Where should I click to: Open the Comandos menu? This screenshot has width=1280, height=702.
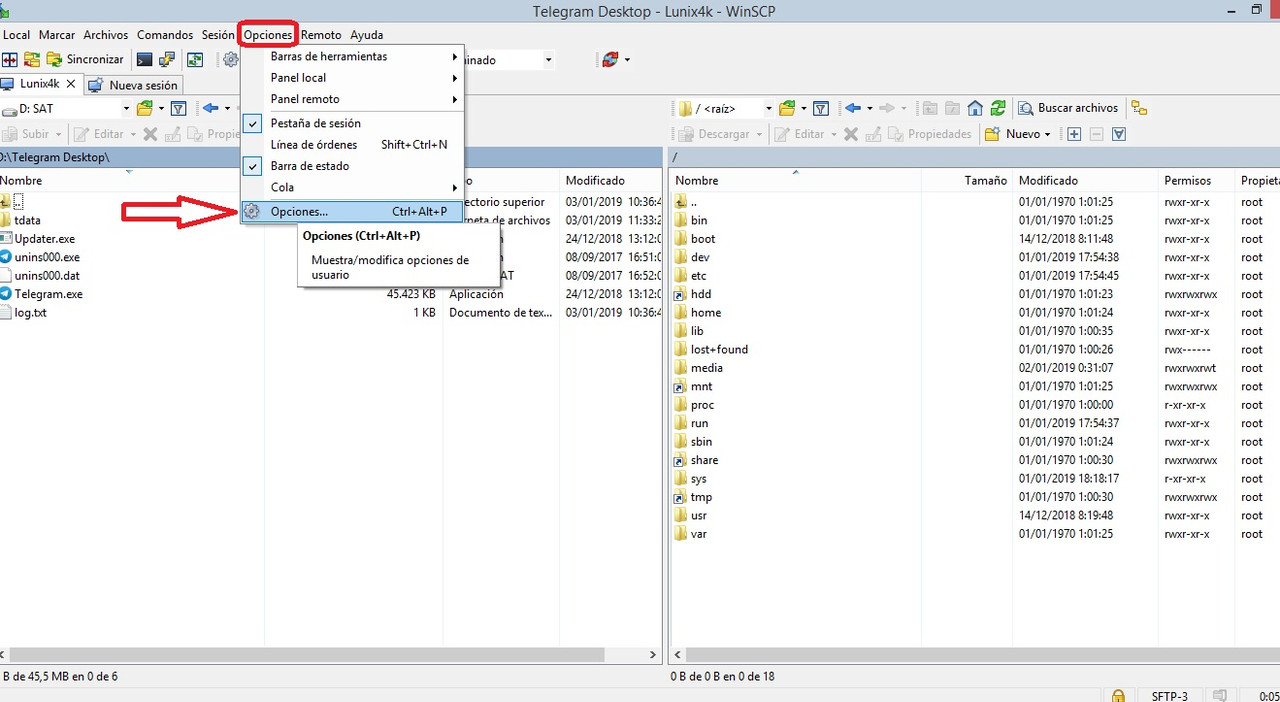[165, 35]
